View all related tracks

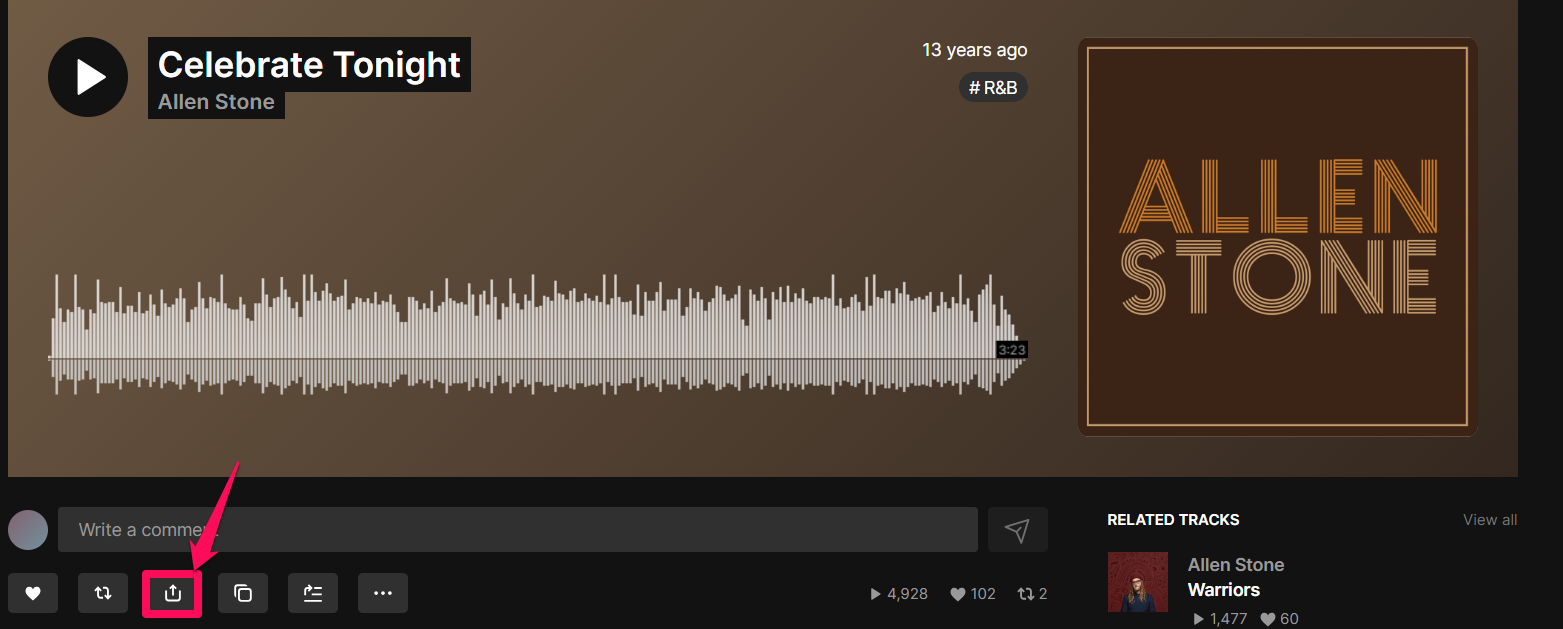pyautogui.click(x=1490, y=520)
